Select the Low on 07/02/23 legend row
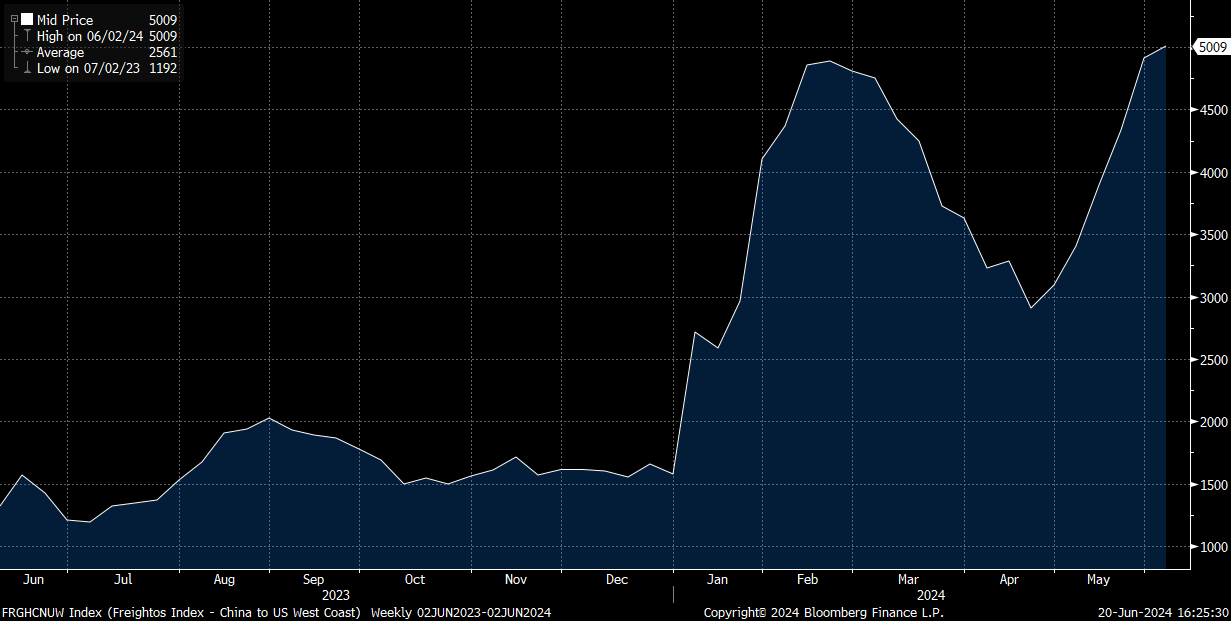The height and width of the screenshot is (621, 1231). pyautogui.click(x=88, y=68)
